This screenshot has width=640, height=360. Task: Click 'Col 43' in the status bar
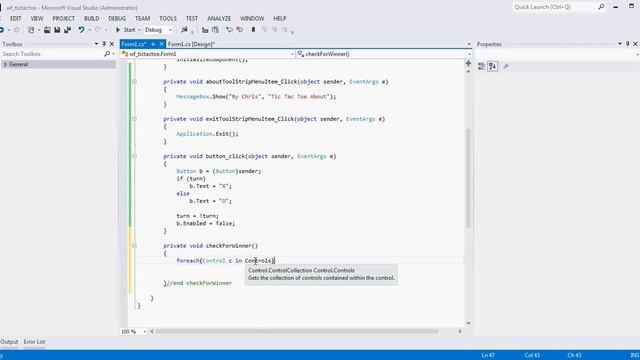[x=532, y=355]
